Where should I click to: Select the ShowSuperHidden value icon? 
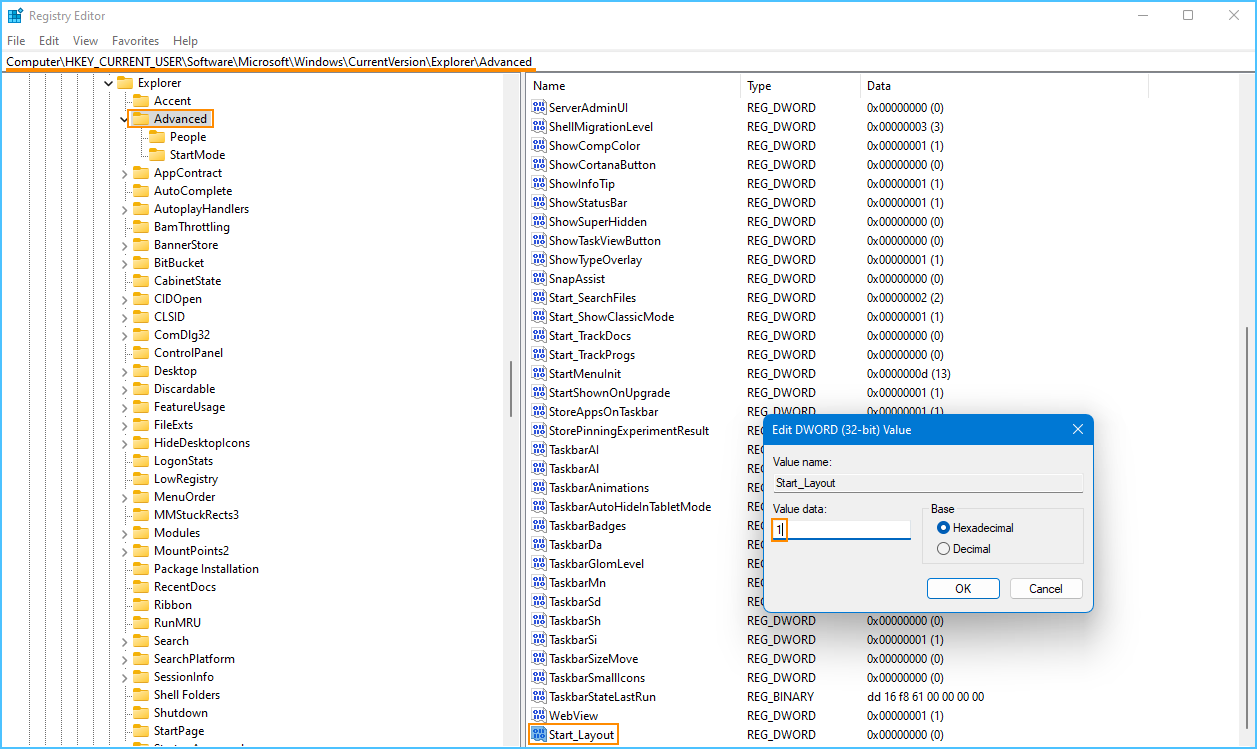pyautogui.click(x=539, y=222)
